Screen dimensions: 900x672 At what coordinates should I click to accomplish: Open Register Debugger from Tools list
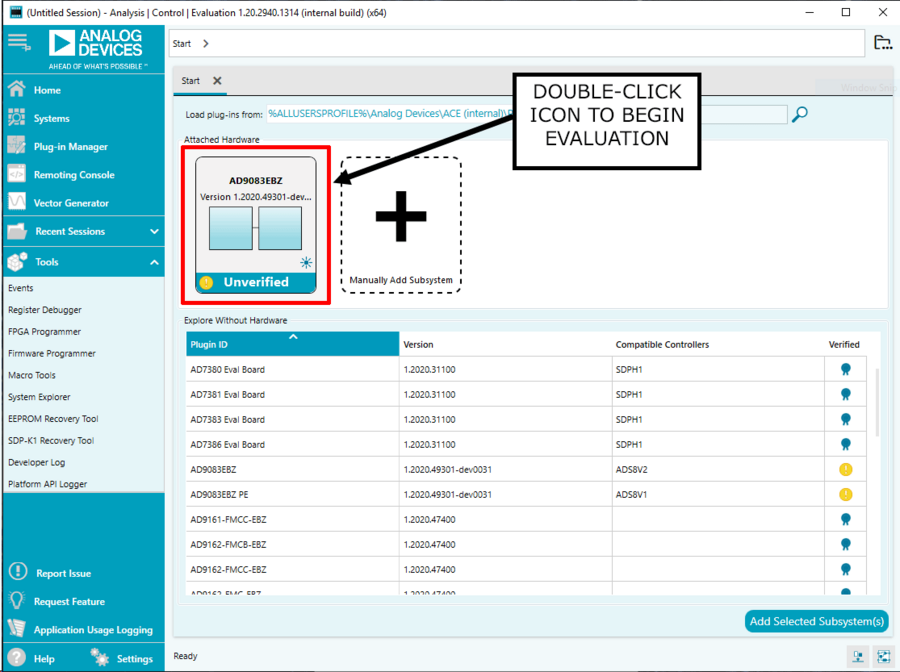tap(45, 310)
